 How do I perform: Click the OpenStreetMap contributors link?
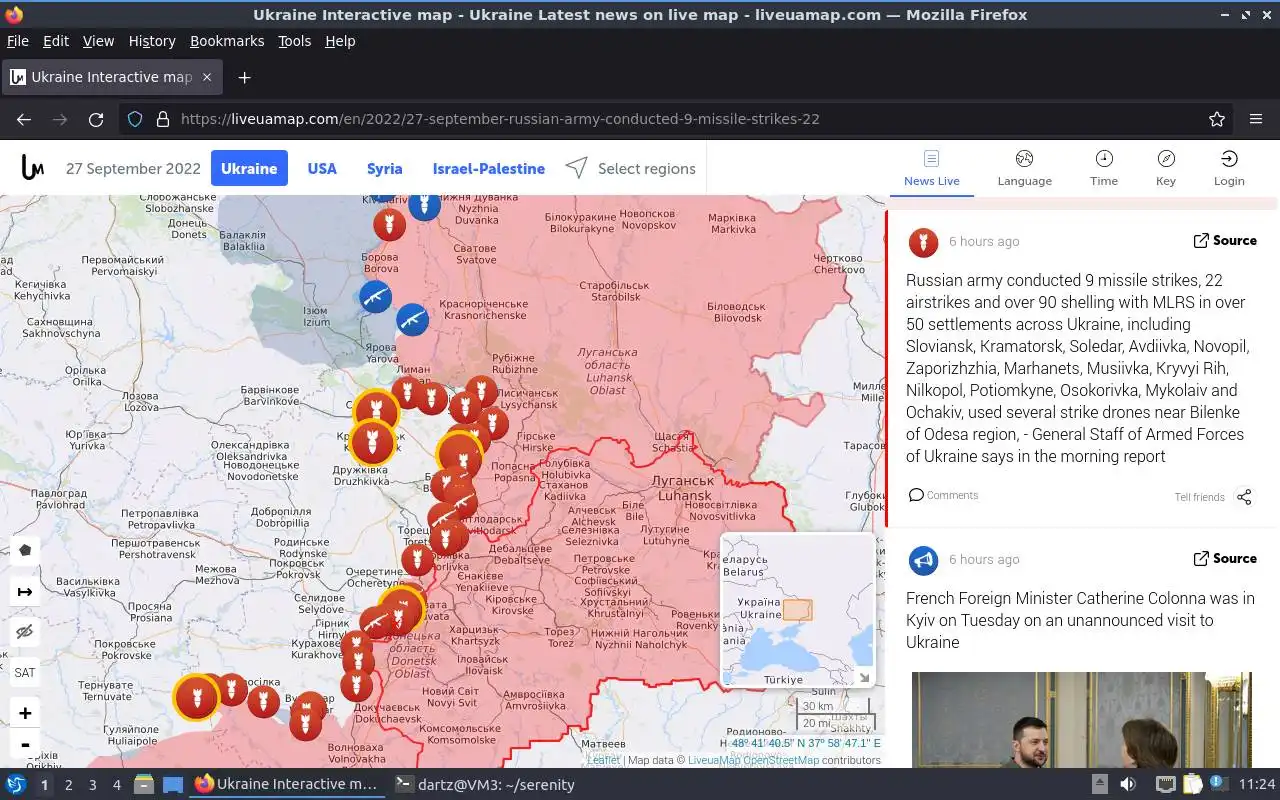tap(780, 760)
